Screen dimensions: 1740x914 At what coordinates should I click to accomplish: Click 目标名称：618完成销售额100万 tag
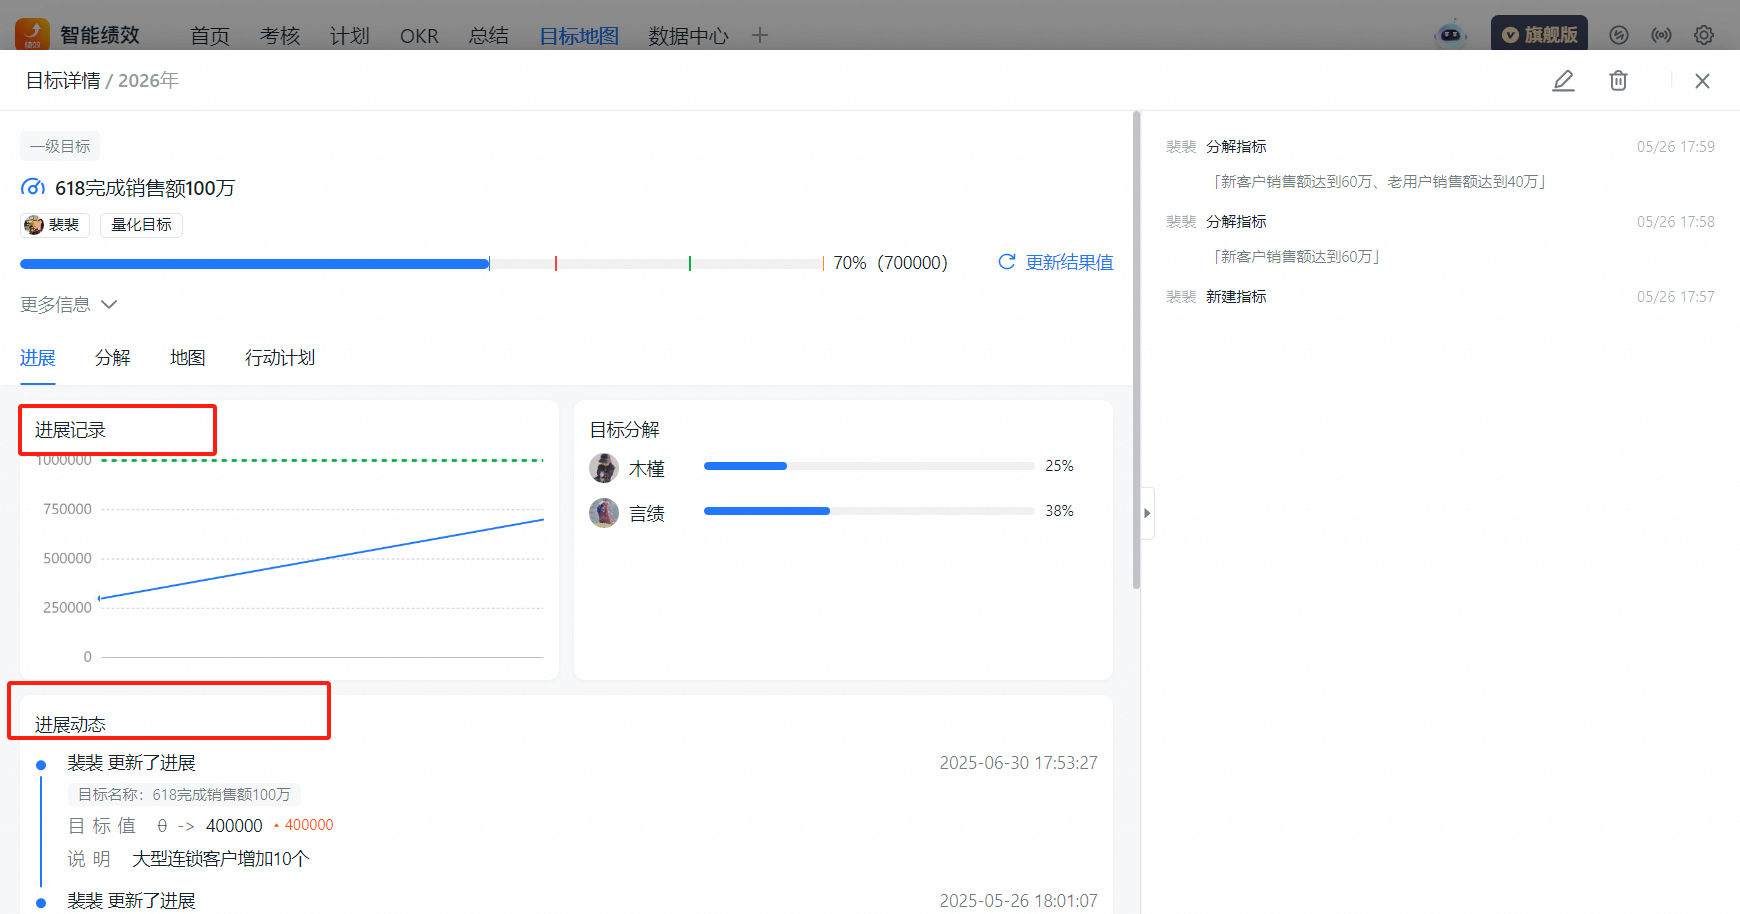coord(184,795)
